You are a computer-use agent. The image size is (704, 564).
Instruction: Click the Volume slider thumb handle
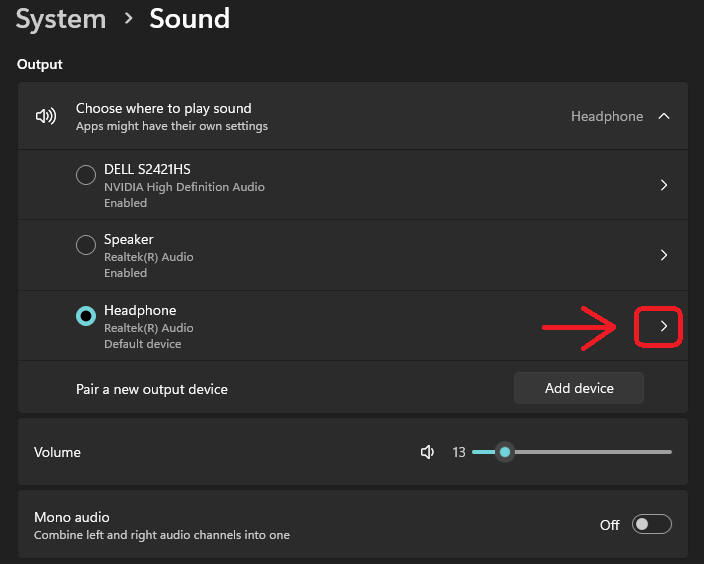click(x=505, y=452)
